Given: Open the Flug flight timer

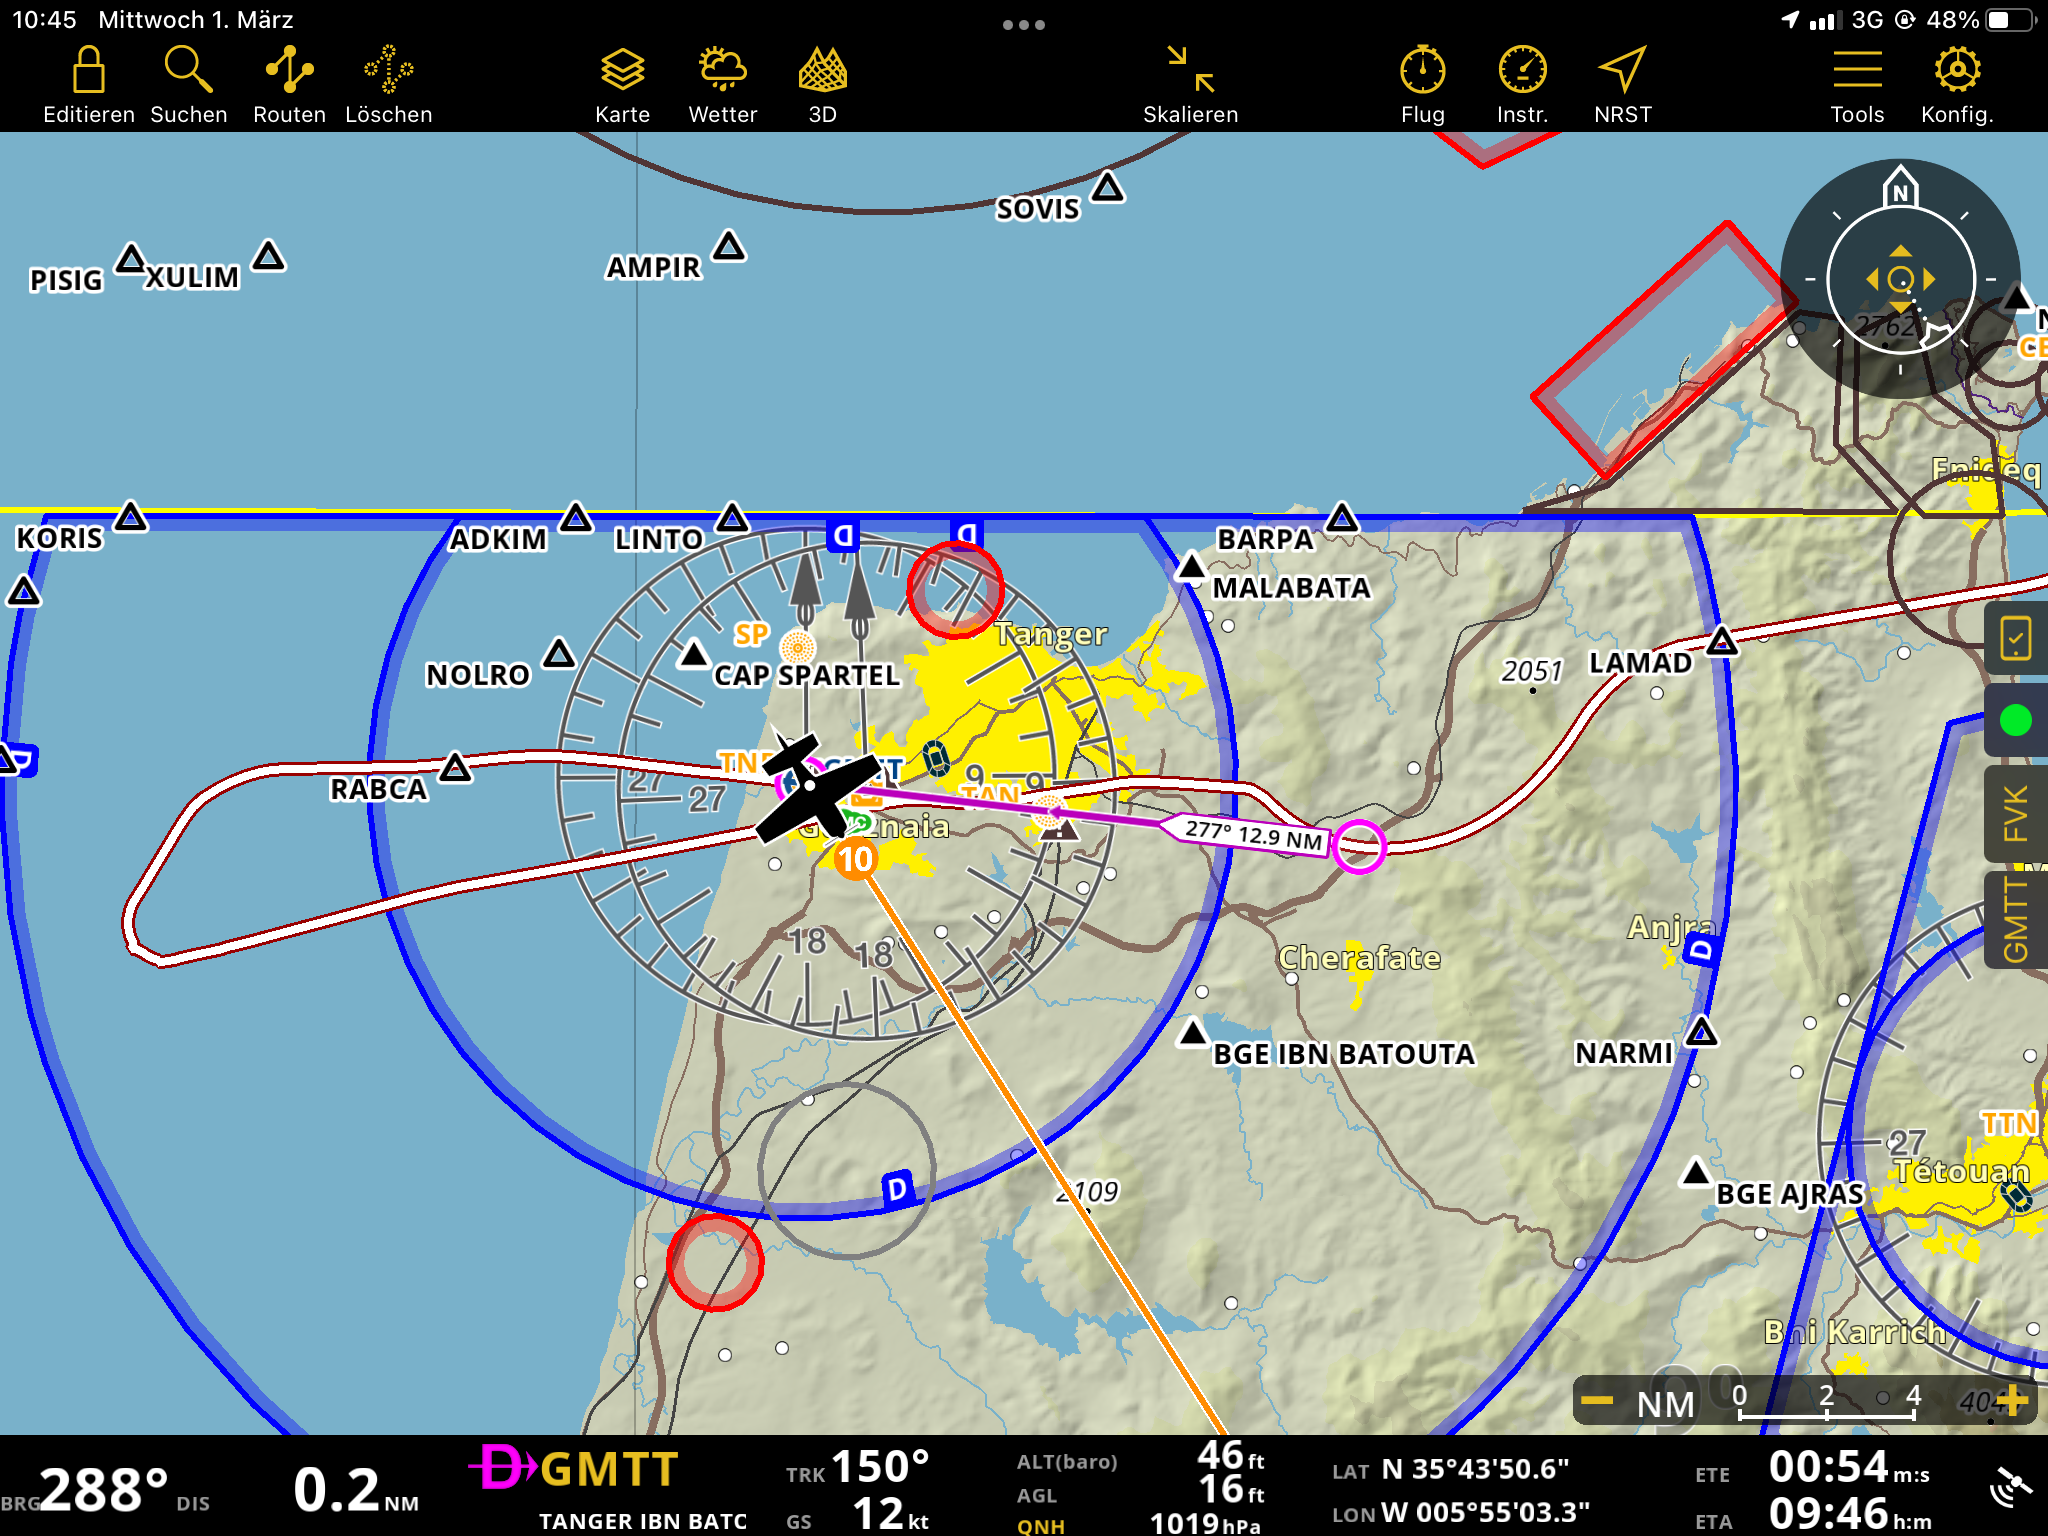Looking at the screenshot, I should (x=1422, y=72).
